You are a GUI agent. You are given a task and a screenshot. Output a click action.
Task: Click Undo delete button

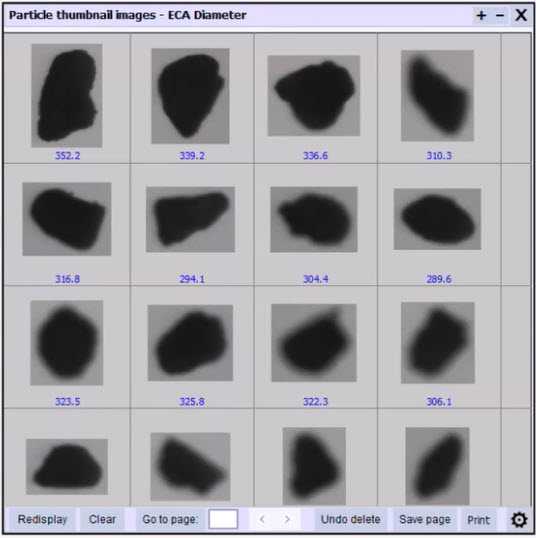350,519
